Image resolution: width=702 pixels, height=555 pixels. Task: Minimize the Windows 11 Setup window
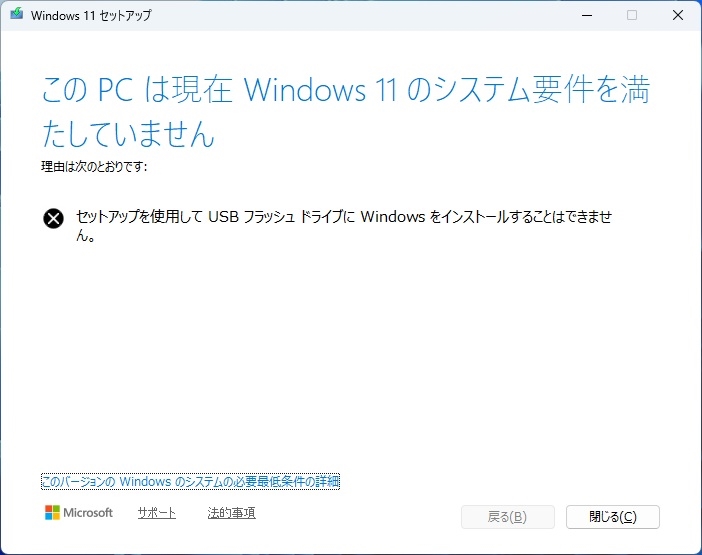pyautogui.click(x=587, y=15)
